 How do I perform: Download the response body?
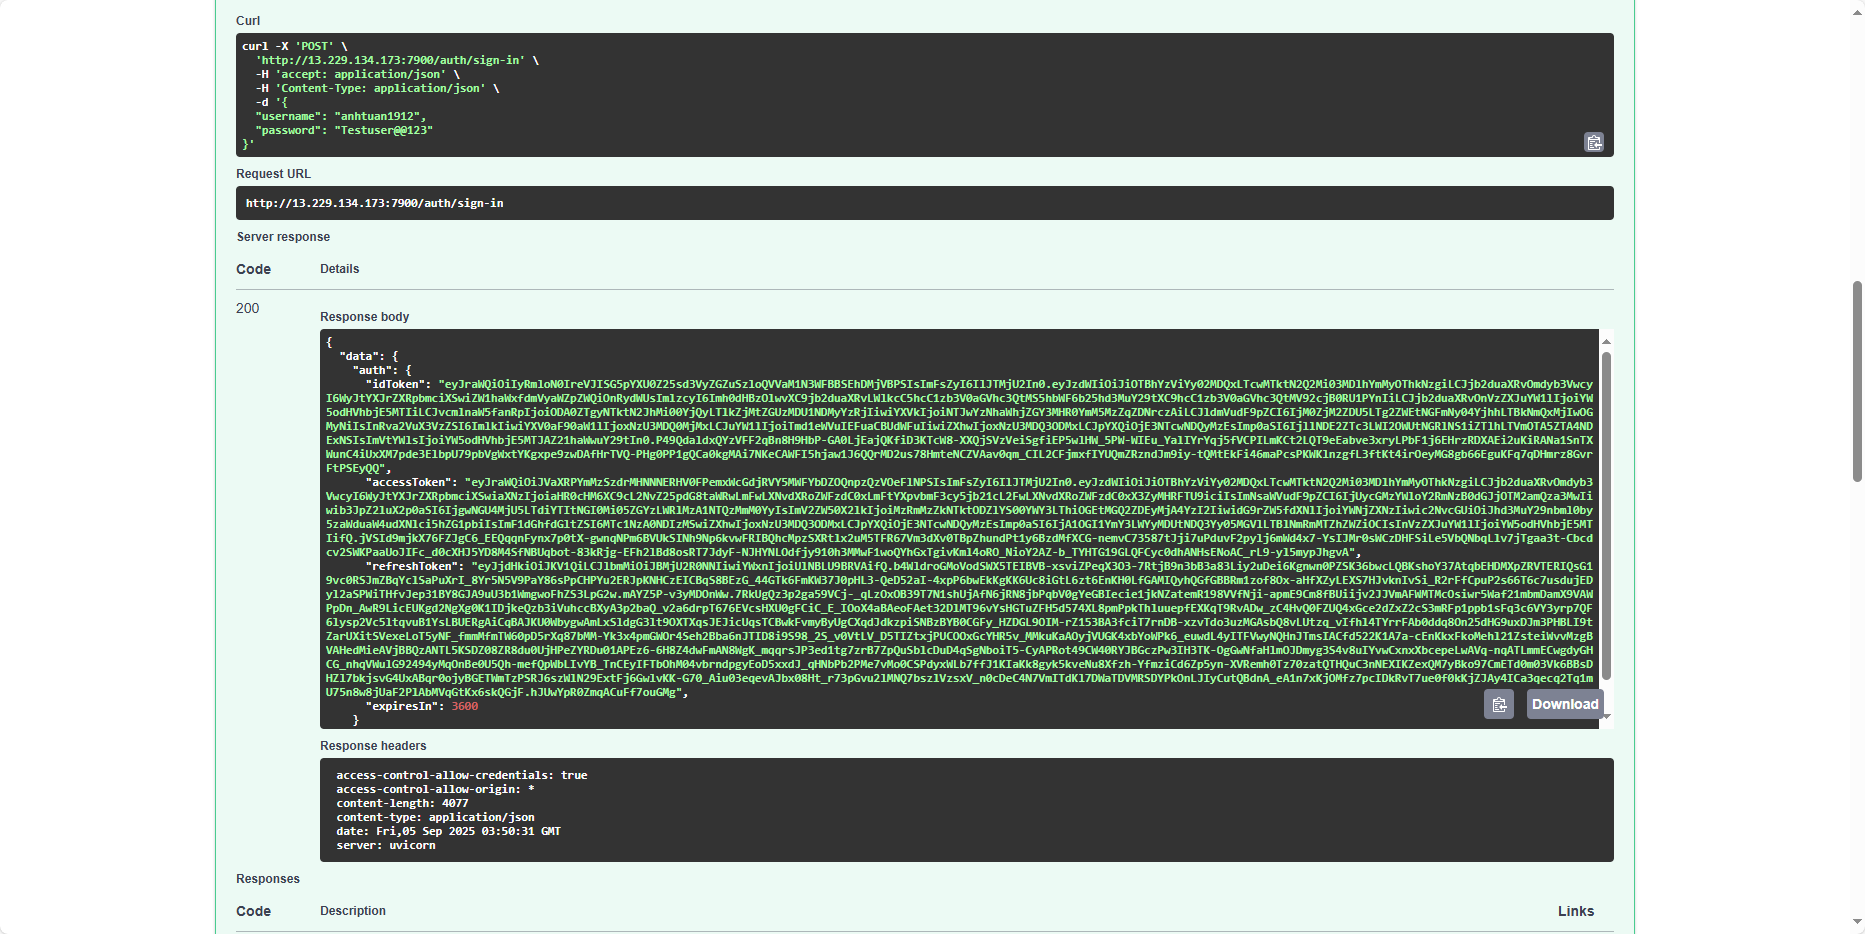(1564, 704)
